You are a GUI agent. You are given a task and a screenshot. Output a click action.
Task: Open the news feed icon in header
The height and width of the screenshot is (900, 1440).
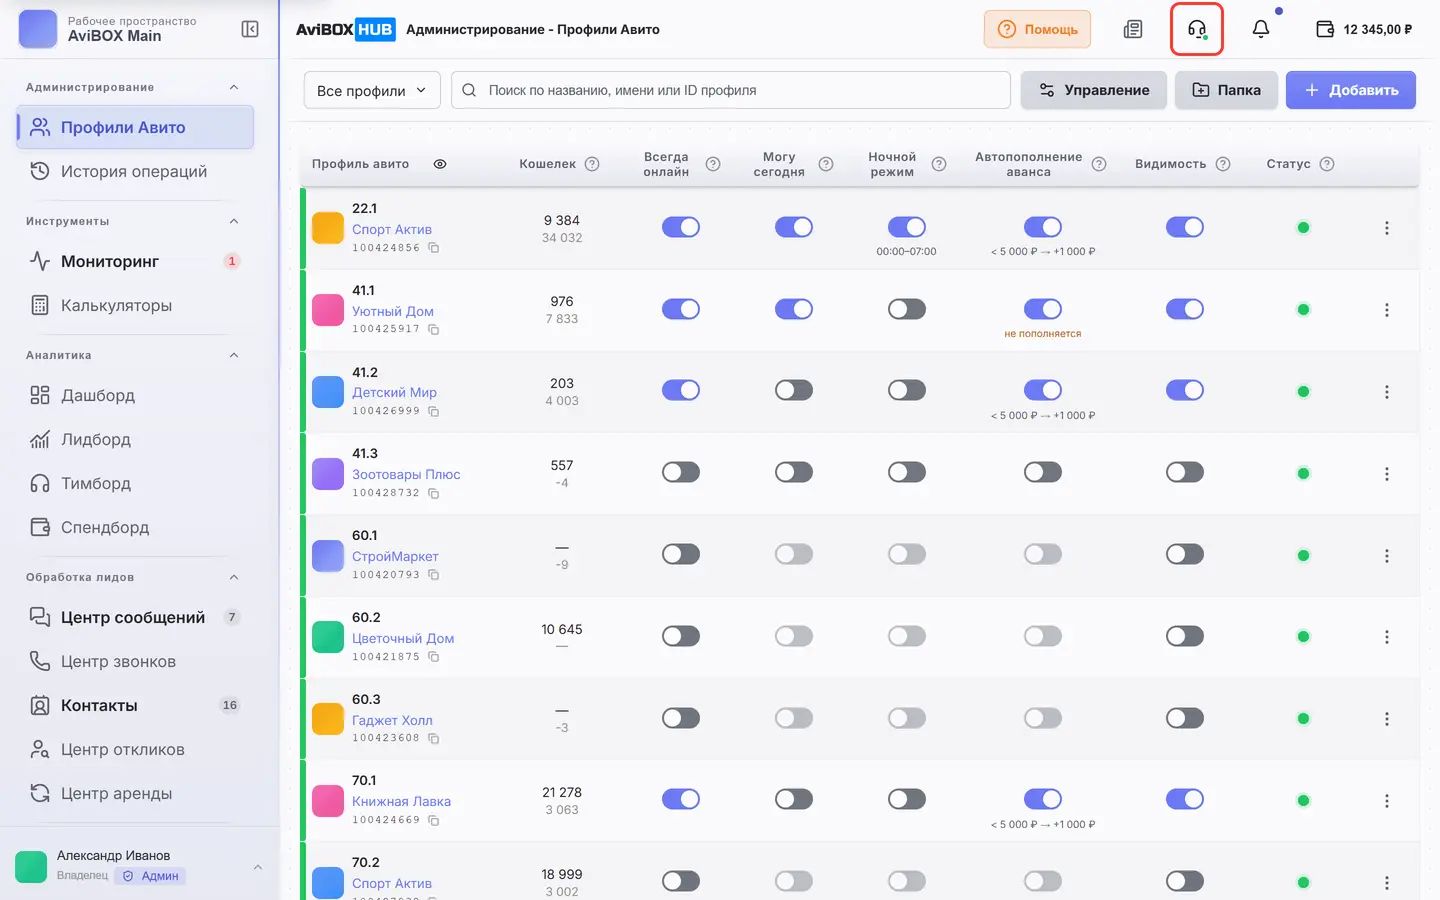[1133, 29]
